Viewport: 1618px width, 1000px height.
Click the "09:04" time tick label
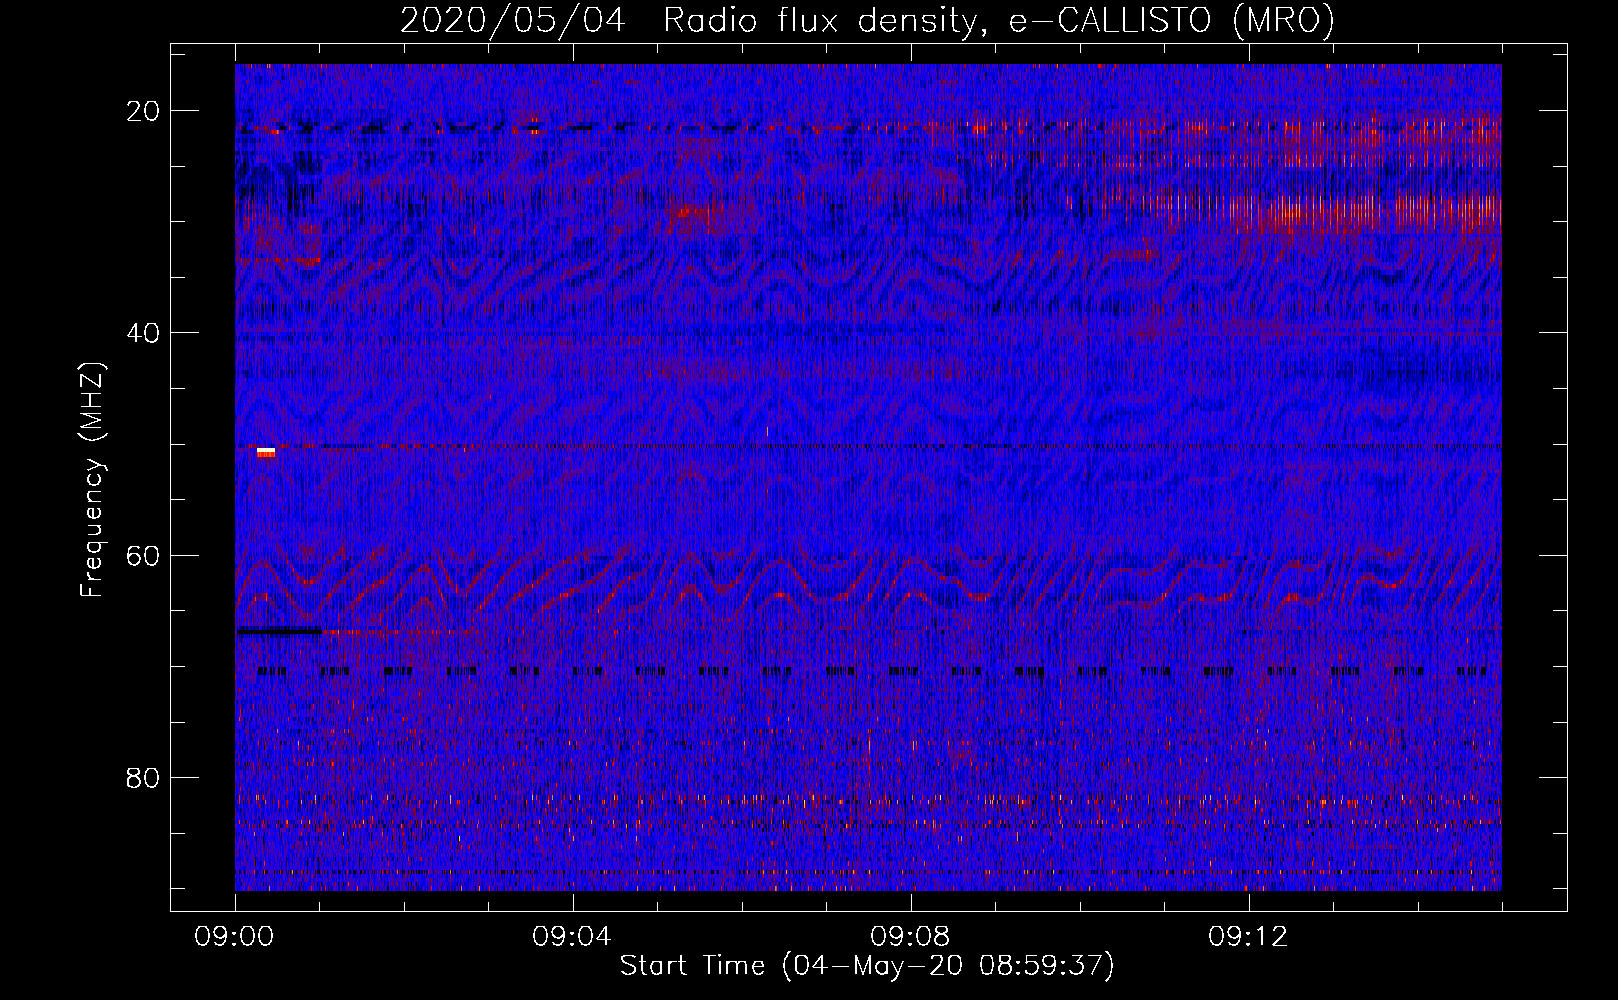tap(572, 937)
